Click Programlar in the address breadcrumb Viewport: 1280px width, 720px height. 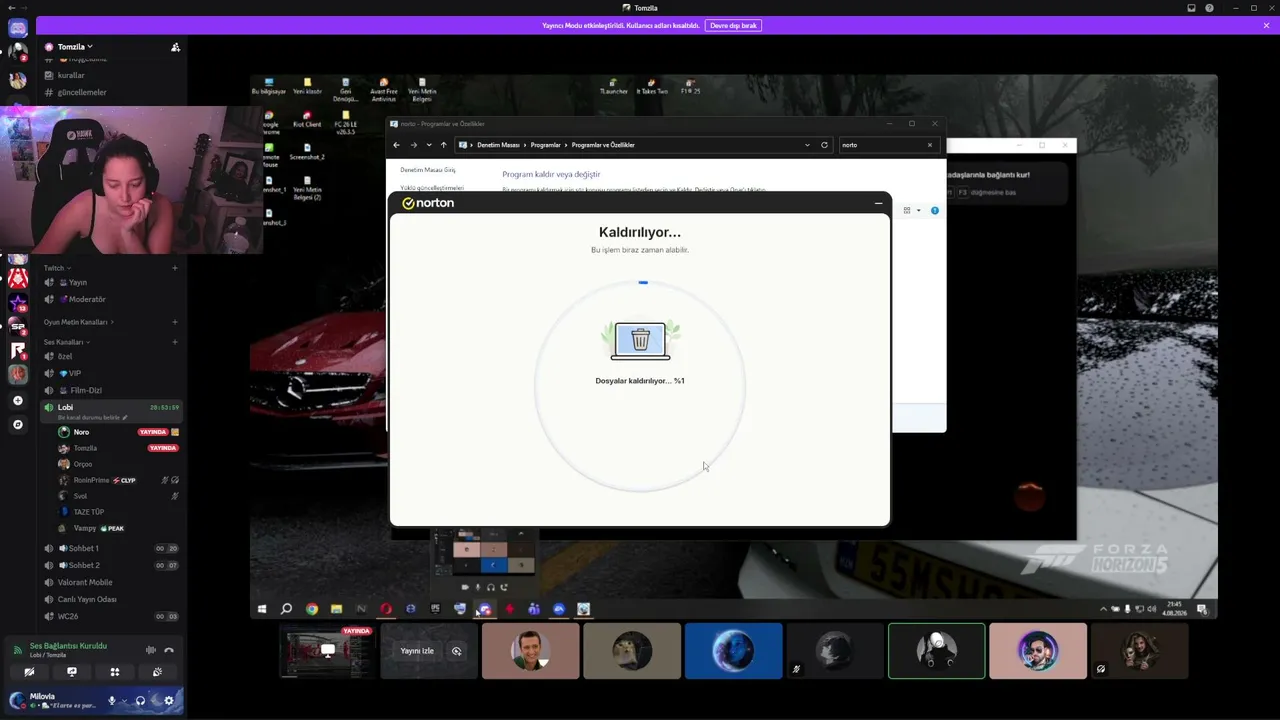coord(545,145)
